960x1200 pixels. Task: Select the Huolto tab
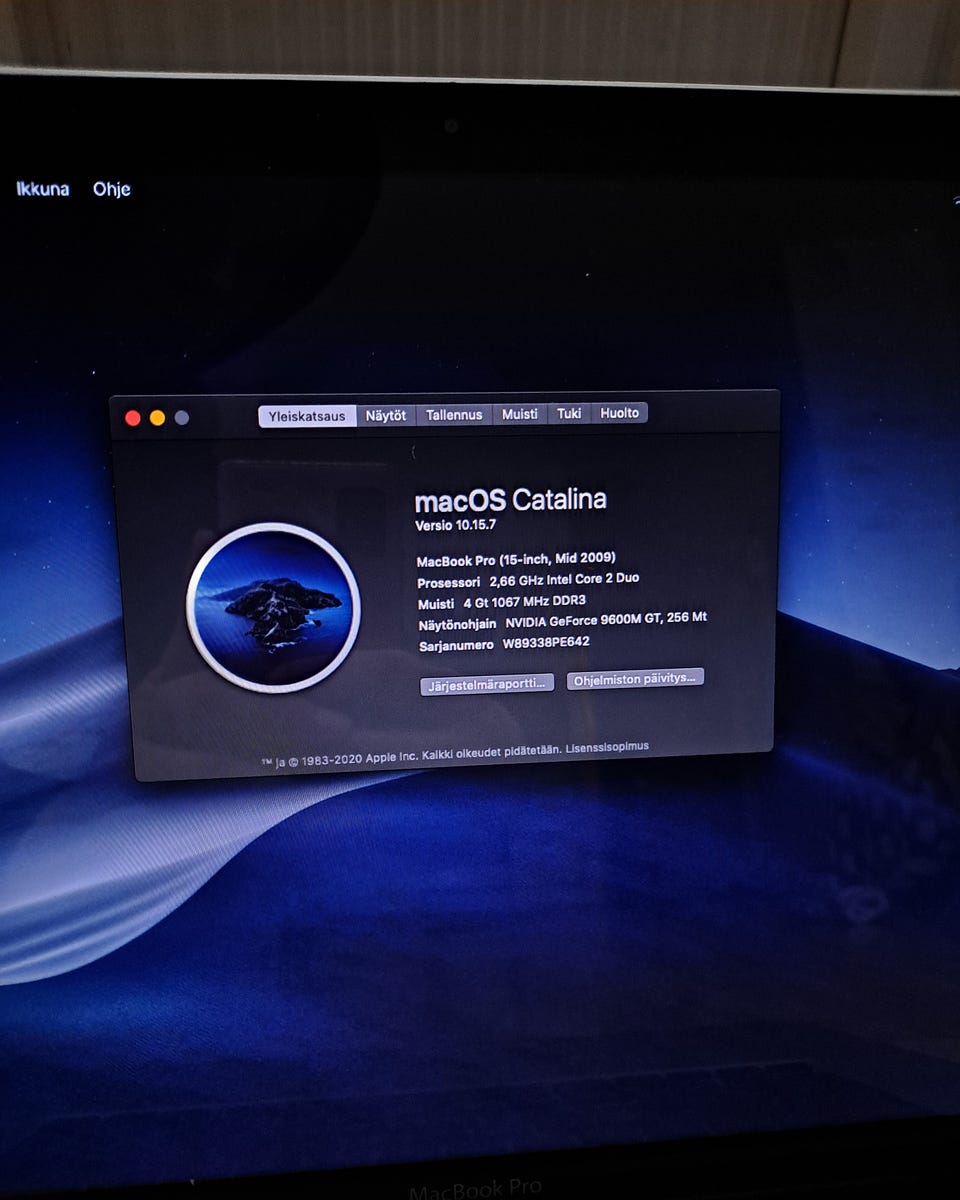(x=620, y=413)
